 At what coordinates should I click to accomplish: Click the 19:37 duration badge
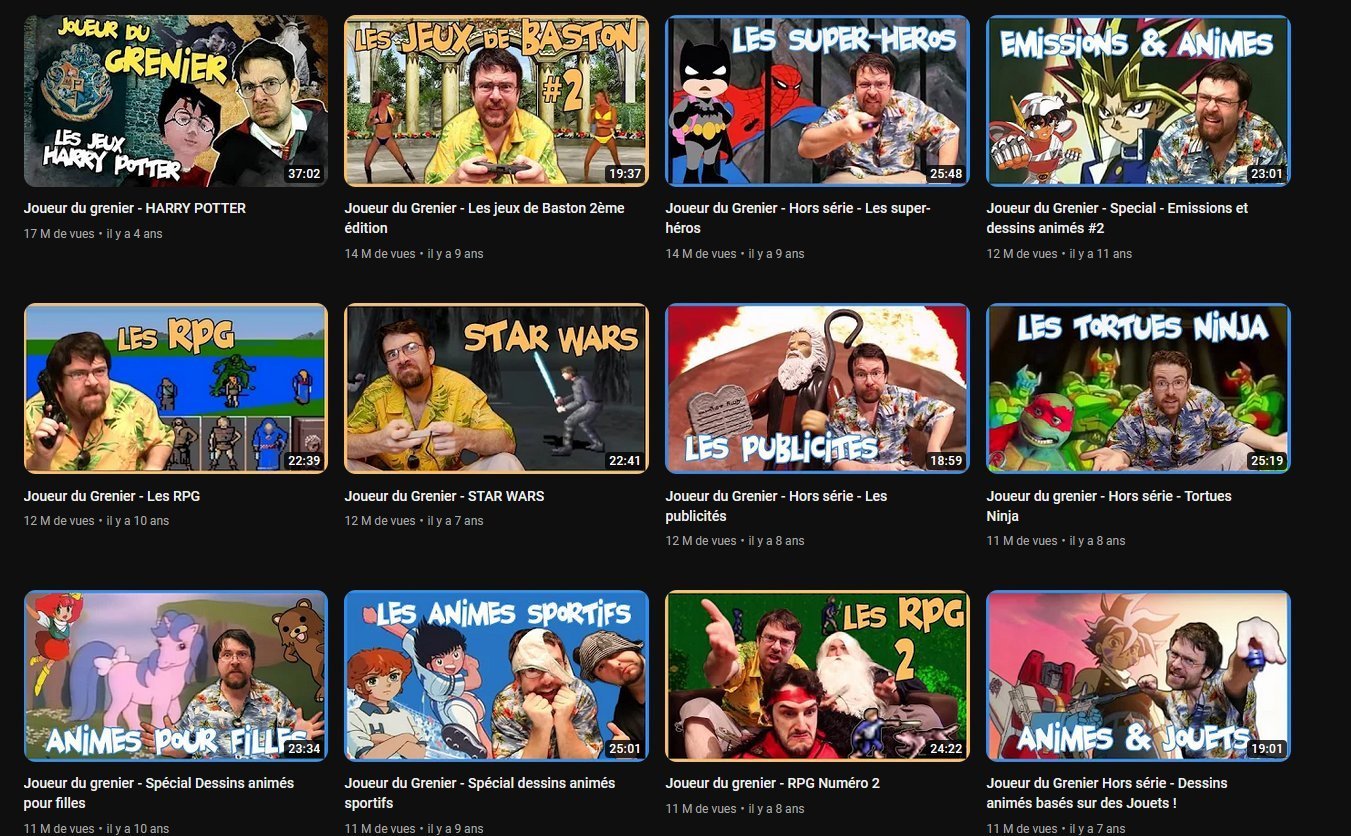pos(625,174)
